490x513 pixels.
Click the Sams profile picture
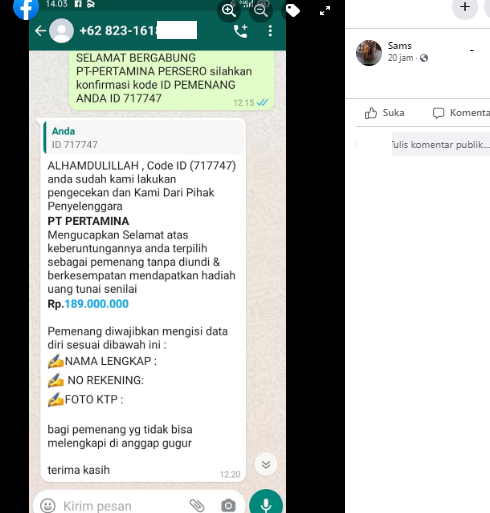coord(369,53)
